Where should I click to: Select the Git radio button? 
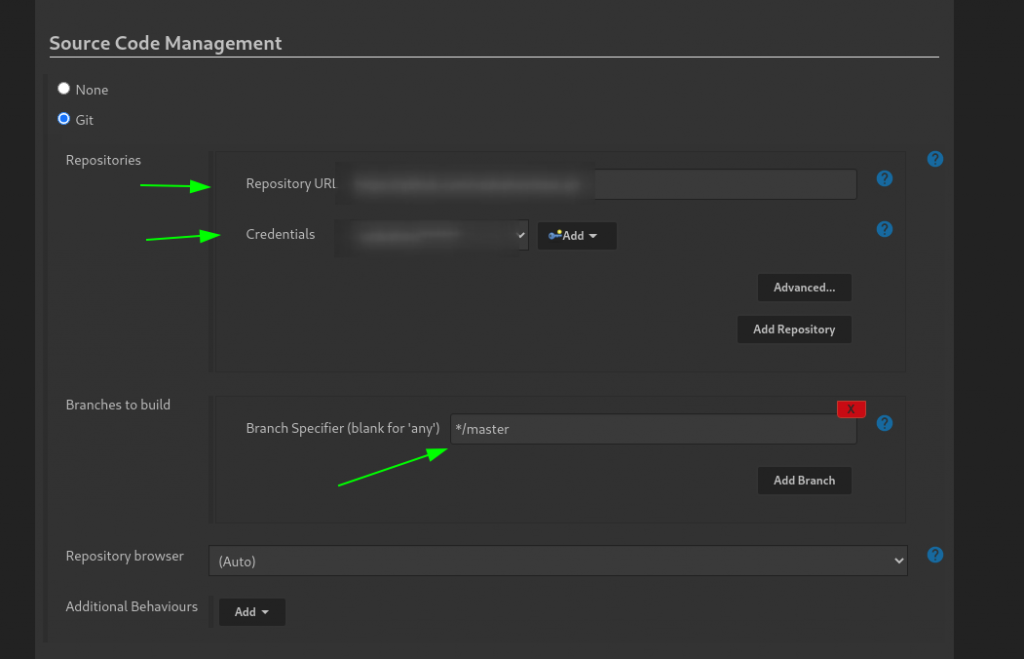pyautogui.click(x=64, y=119)
